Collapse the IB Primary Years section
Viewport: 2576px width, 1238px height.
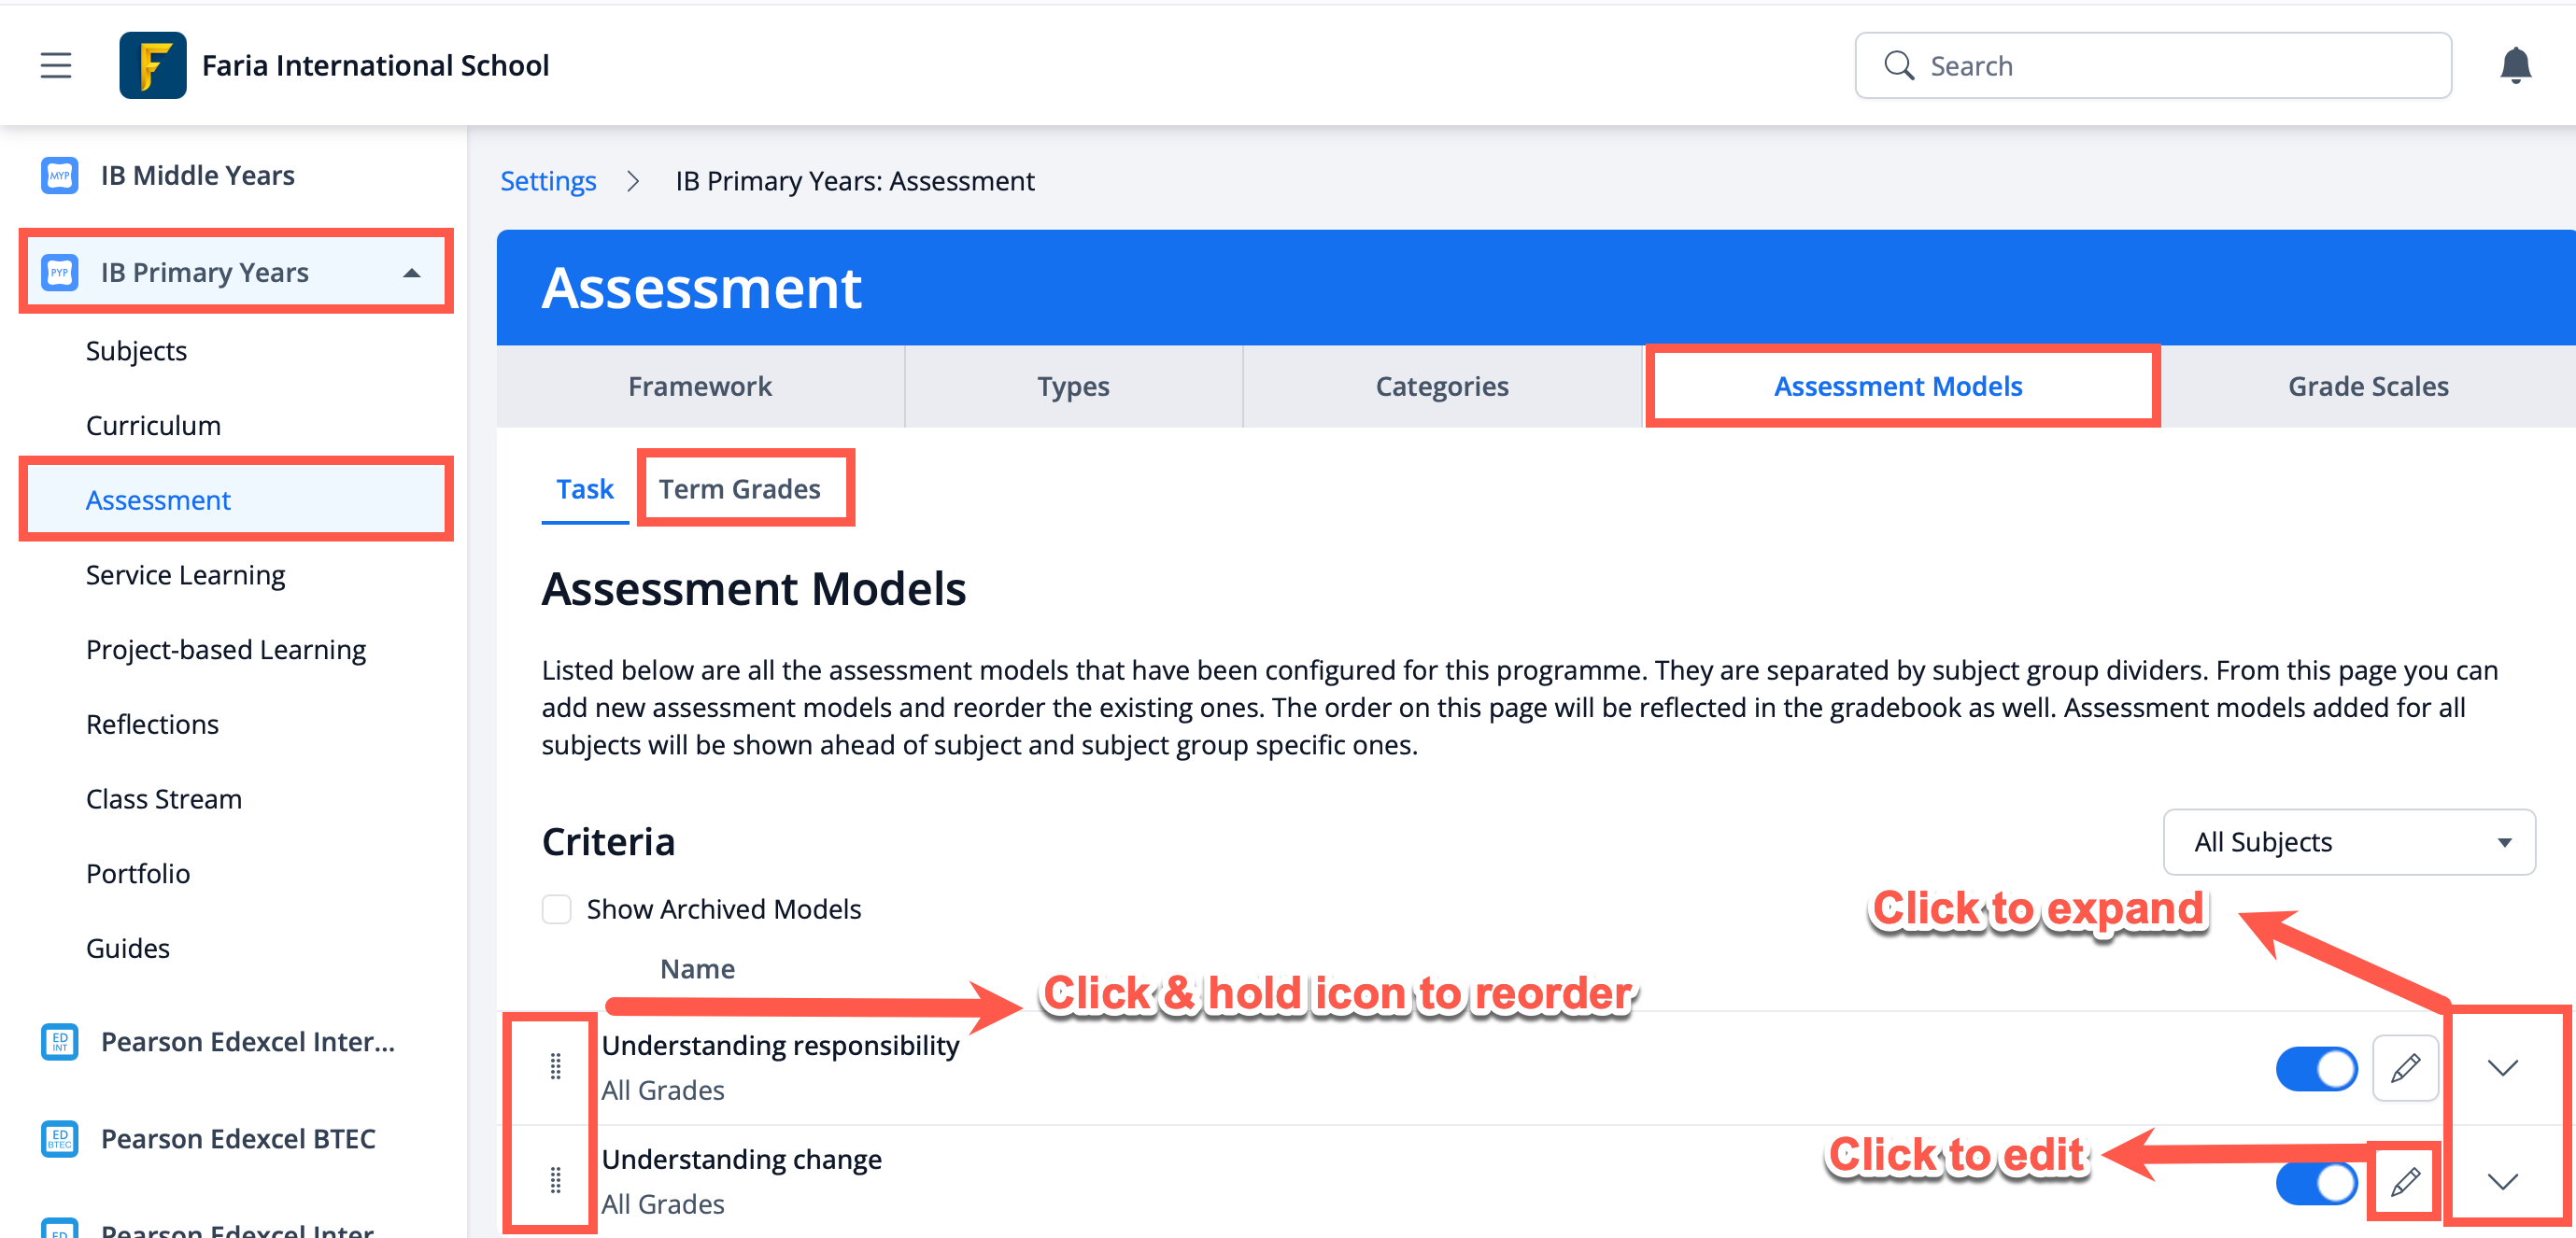pos(411,273)
